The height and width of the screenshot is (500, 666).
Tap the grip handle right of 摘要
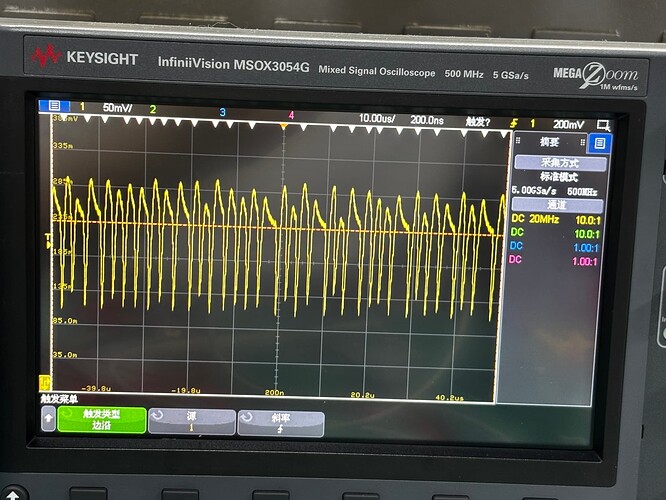[x=583, y=143]
